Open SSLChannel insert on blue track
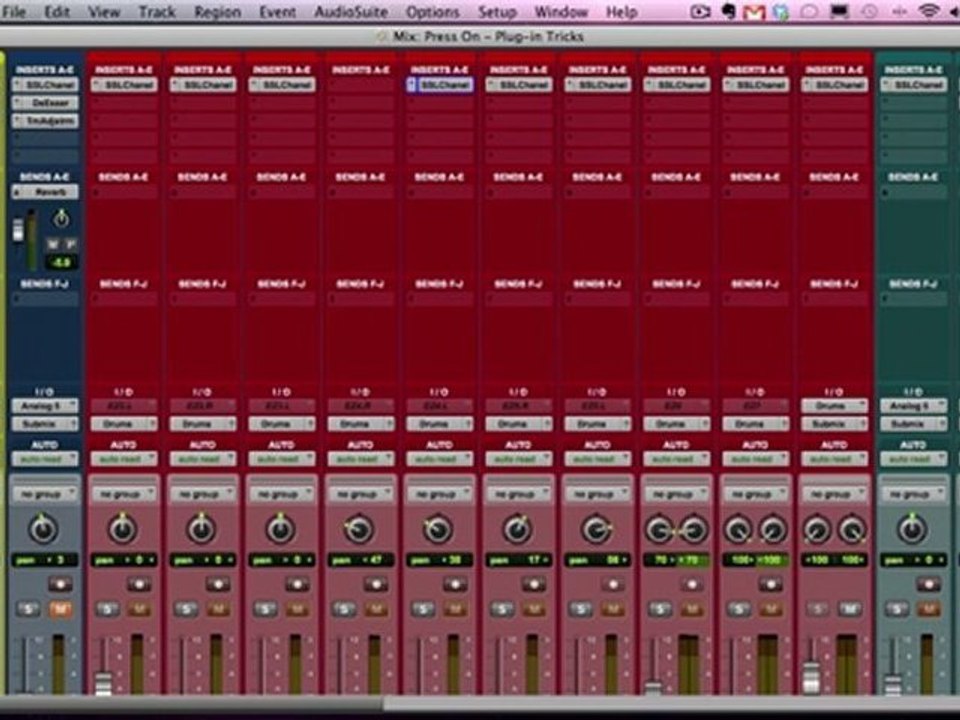 click(45, 85)
